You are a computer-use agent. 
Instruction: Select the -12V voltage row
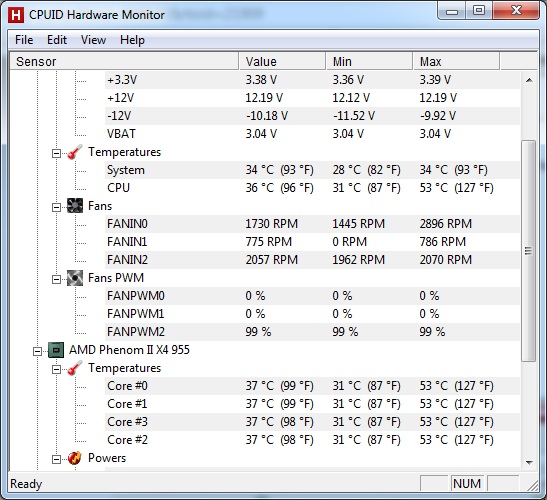click(312, 116)
